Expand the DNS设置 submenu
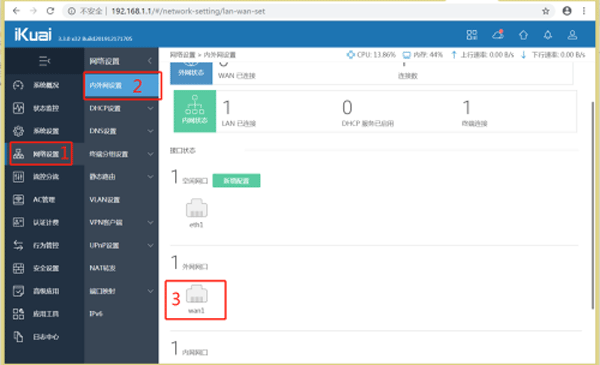Viewport: 600px width, 365px height. [x=121, y=131]
